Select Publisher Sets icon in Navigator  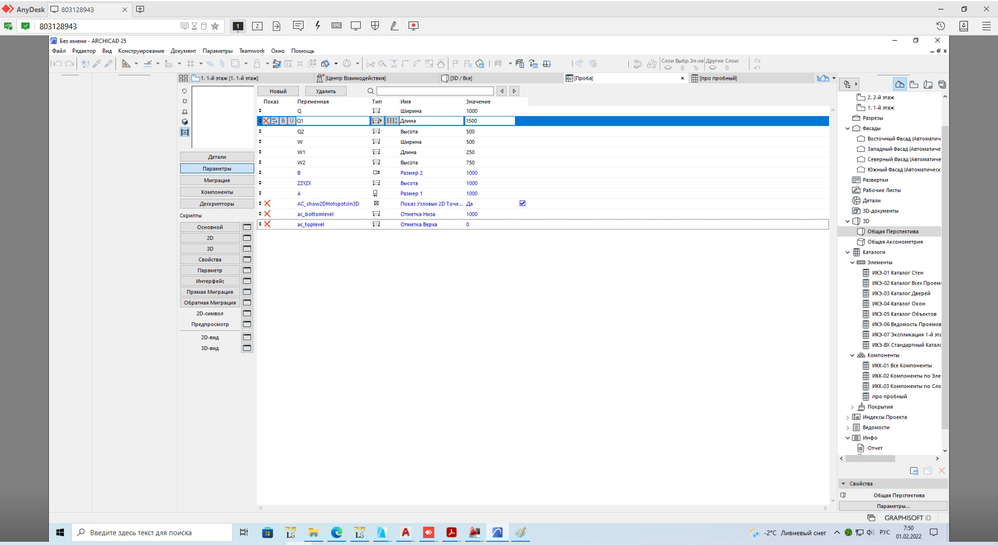pos(941,84)
